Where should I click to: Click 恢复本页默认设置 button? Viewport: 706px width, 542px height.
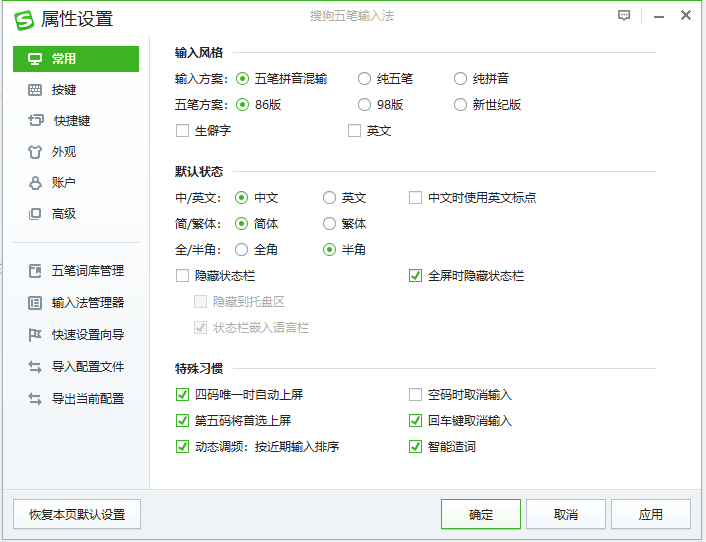click(x=77, y=514)
